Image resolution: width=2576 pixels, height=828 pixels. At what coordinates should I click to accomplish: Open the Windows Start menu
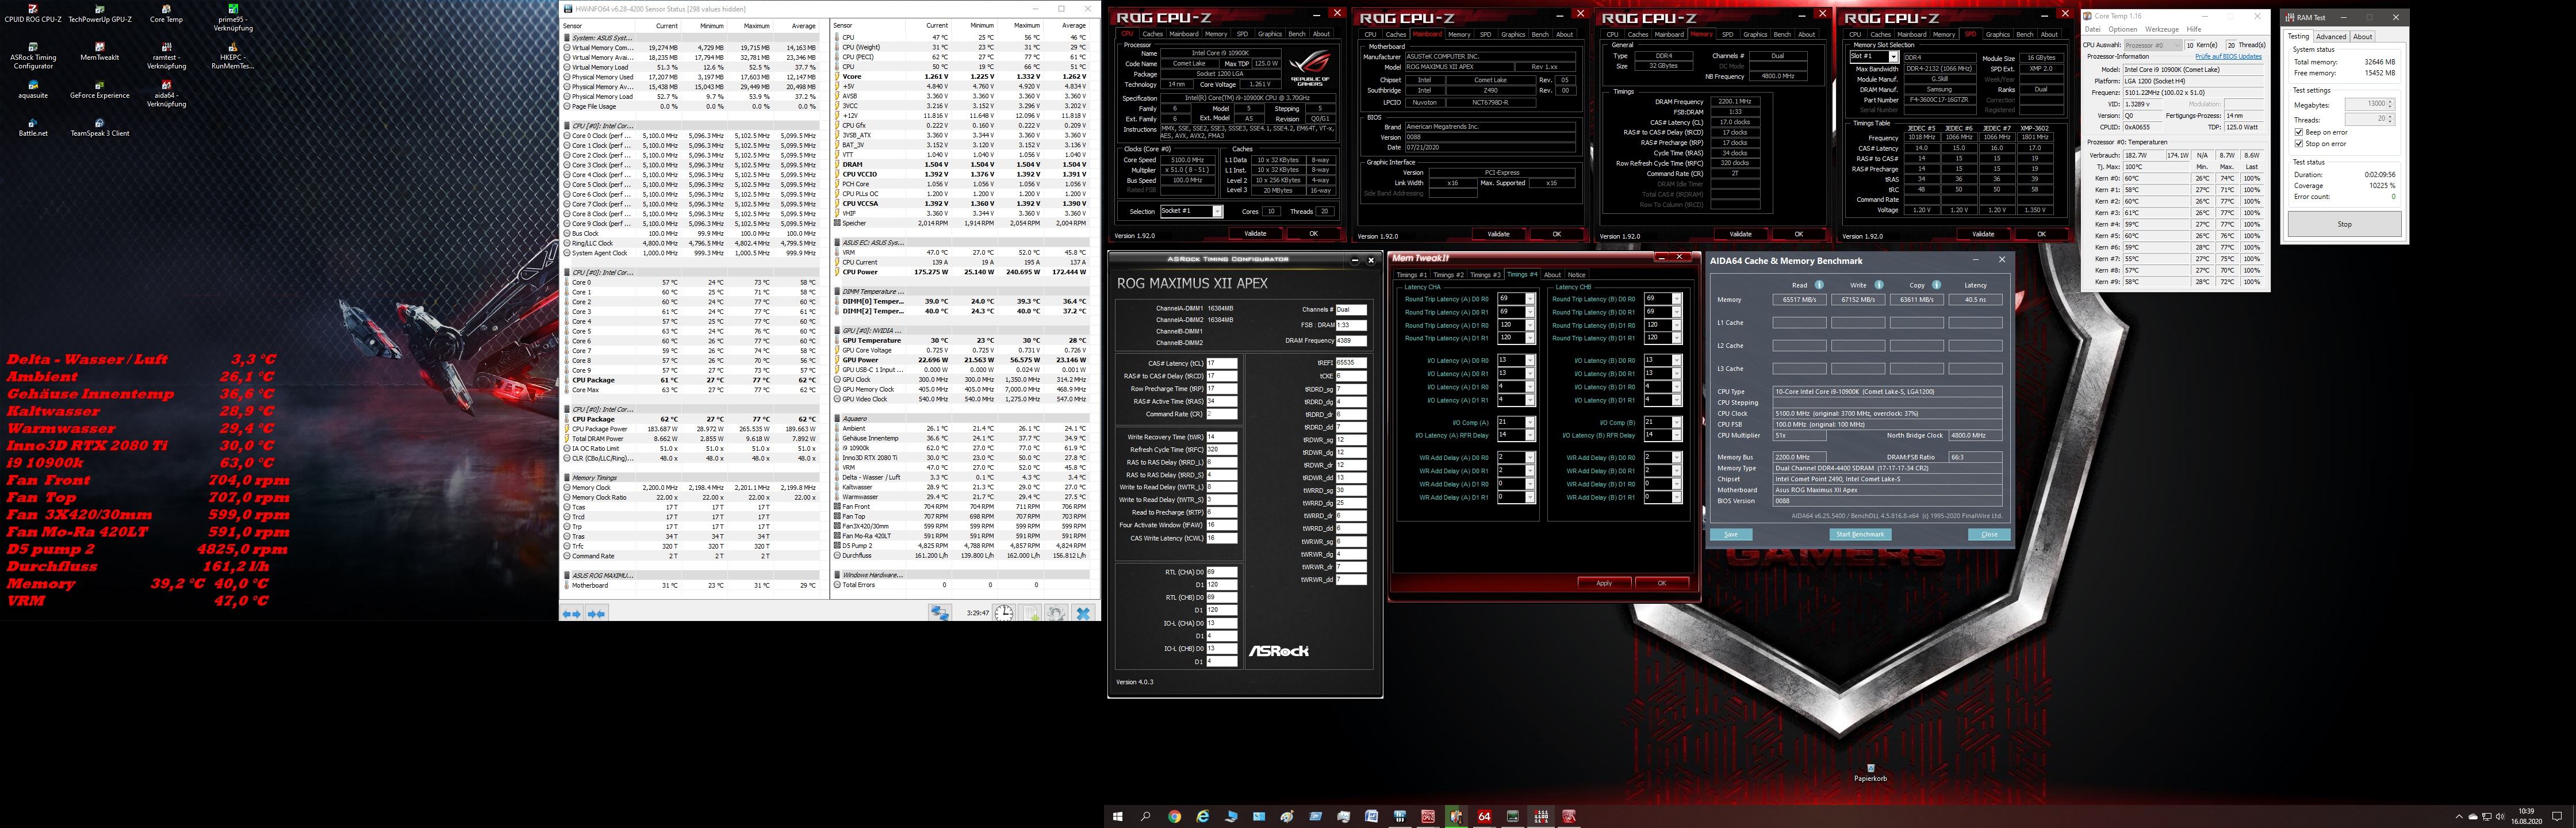click(1118, 816)
